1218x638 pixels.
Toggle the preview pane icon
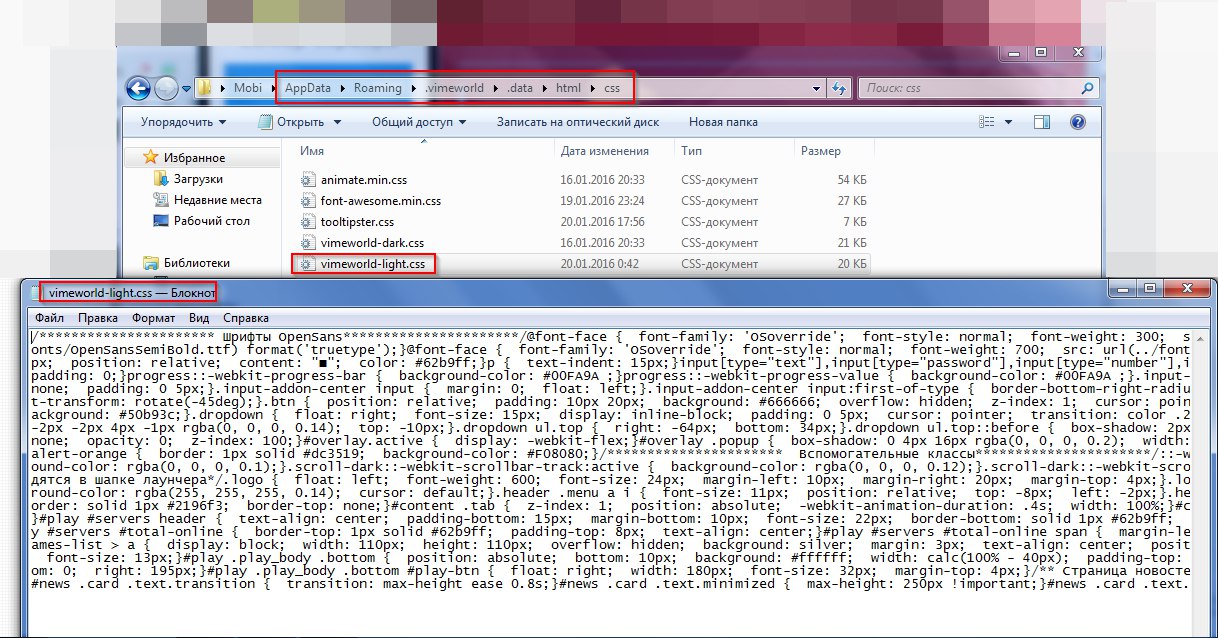(x=1042, y=122)
